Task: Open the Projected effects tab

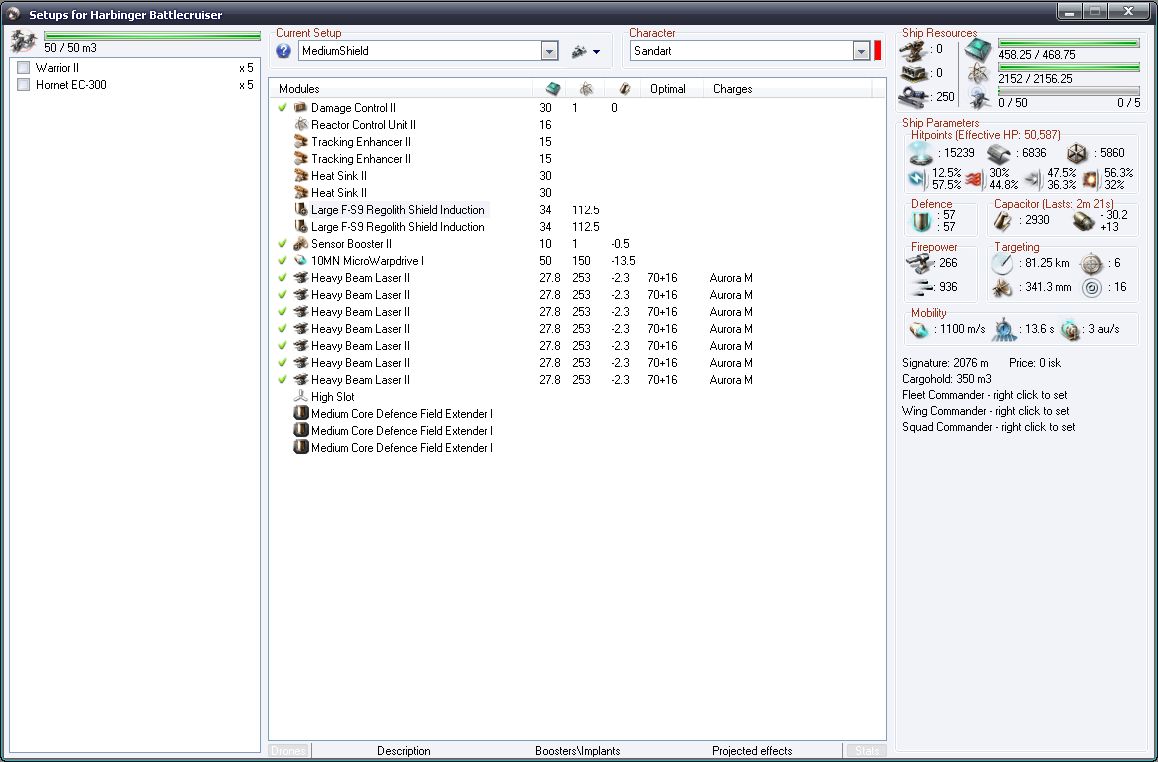Action: pos(752,751)
